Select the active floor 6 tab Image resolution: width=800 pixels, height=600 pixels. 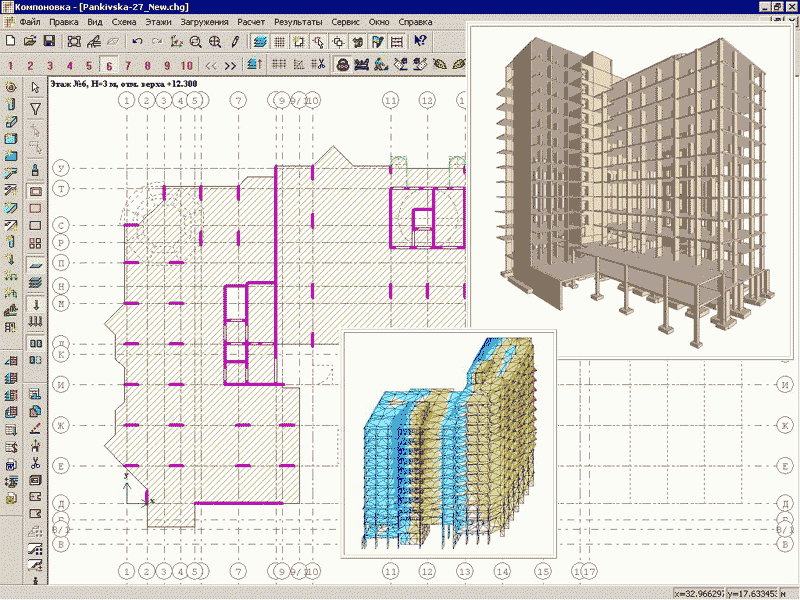(x=109, y=66)
